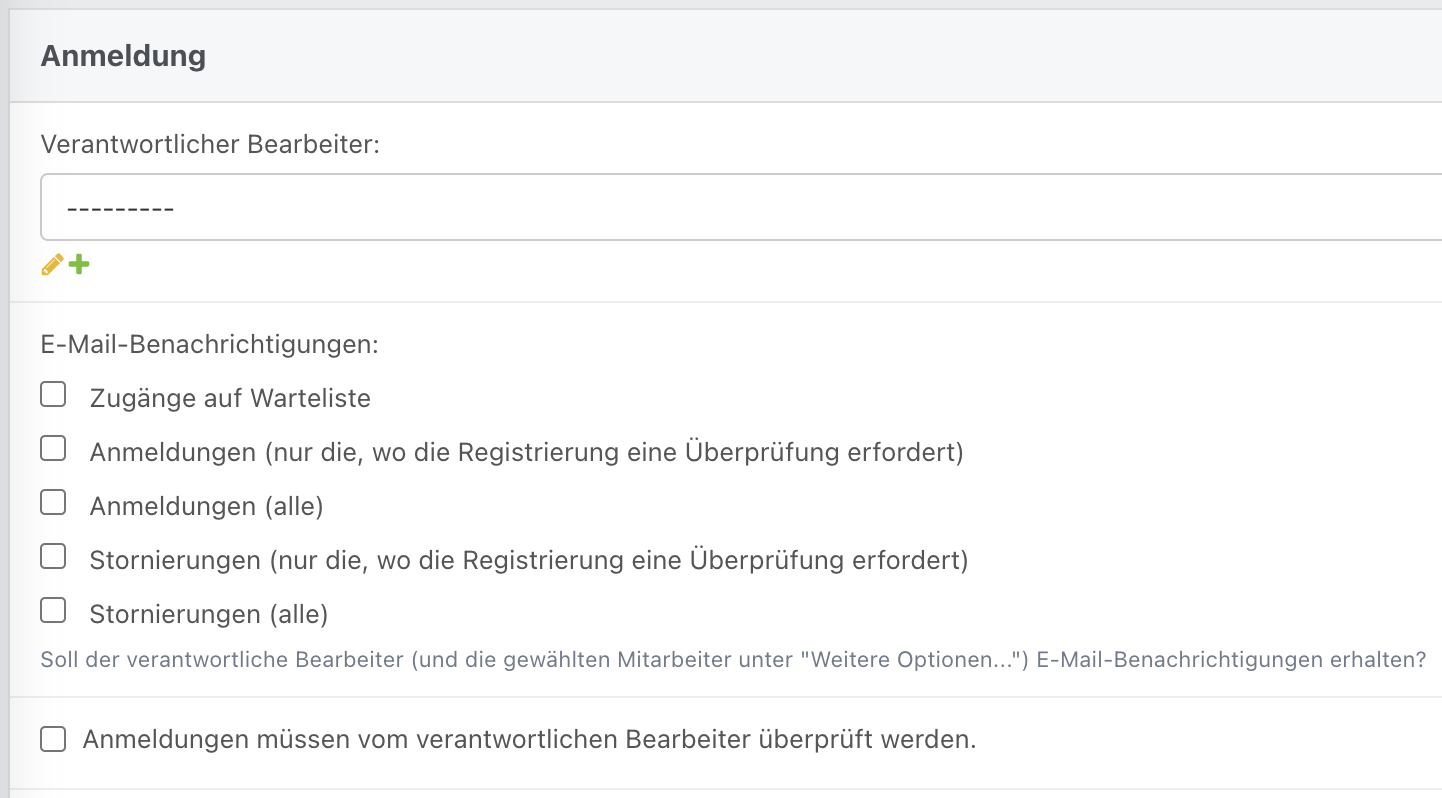Click the green plus icon to add Bearbeiter

(79, 265)
